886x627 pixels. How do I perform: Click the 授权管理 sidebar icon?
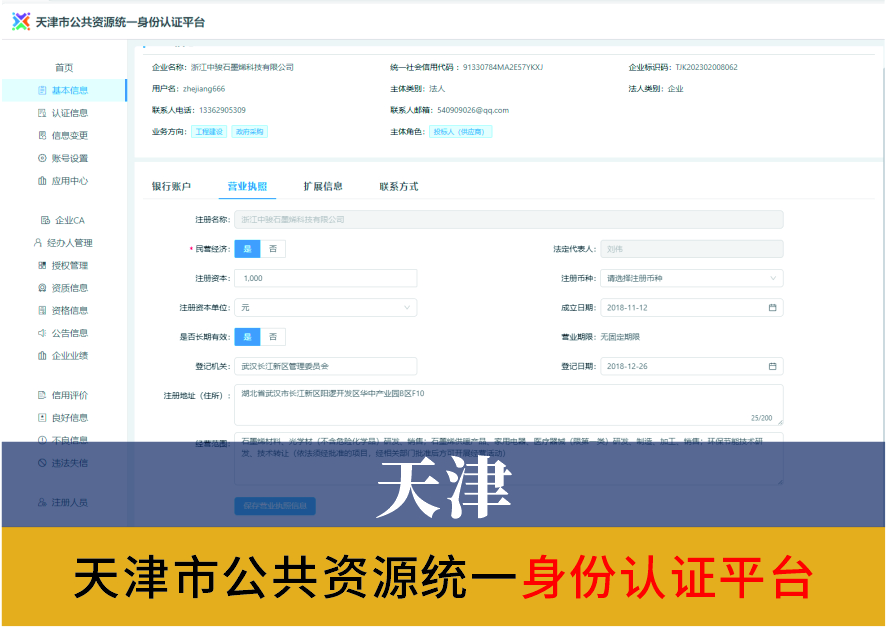point(42,265)
